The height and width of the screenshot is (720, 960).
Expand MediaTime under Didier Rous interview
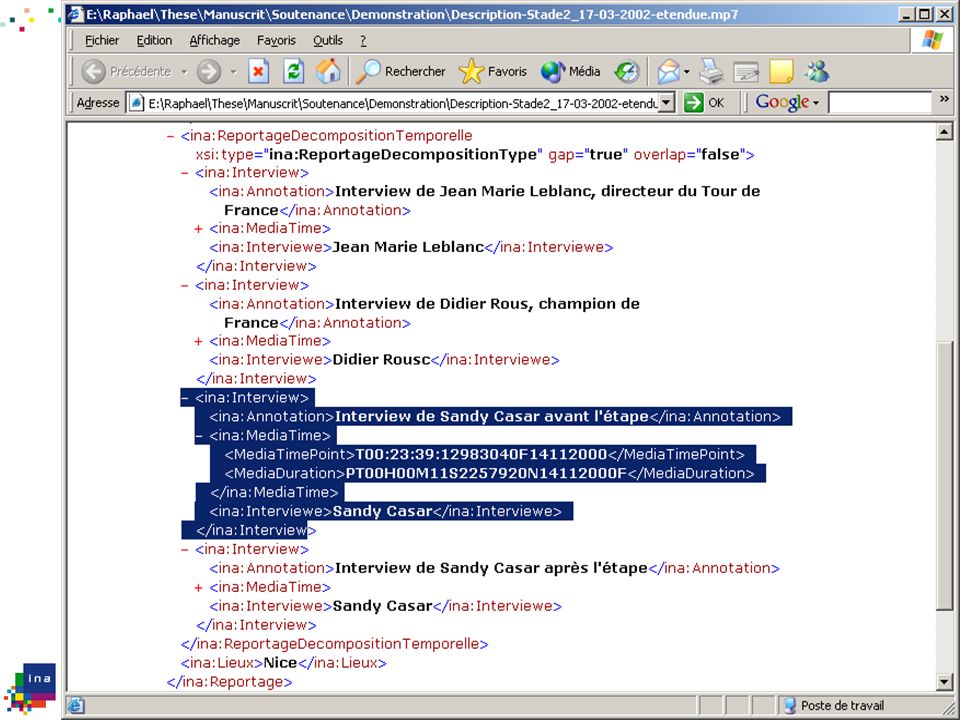198,342
